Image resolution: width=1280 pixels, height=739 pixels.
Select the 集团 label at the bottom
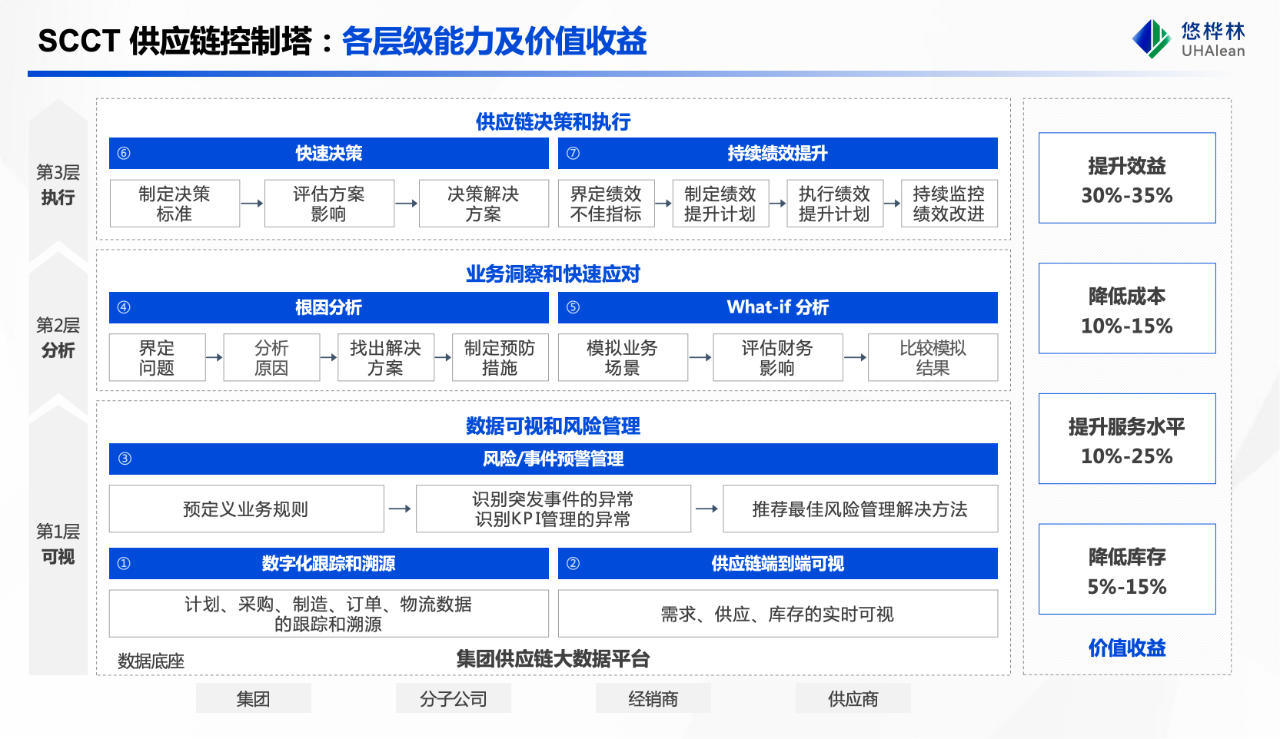coord(253,698)
